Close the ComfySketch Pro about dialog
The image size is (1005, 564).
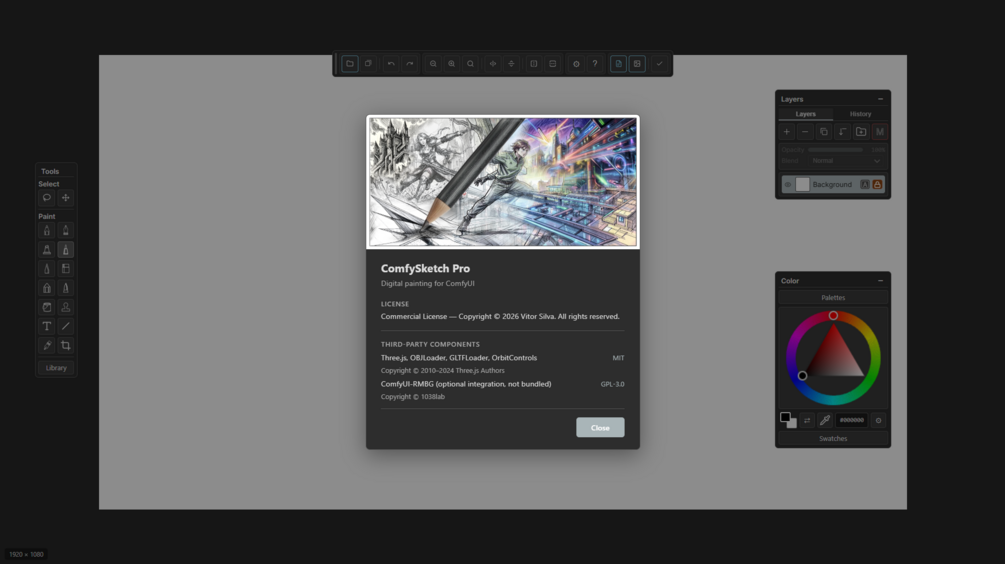click(x=600, y=427)
